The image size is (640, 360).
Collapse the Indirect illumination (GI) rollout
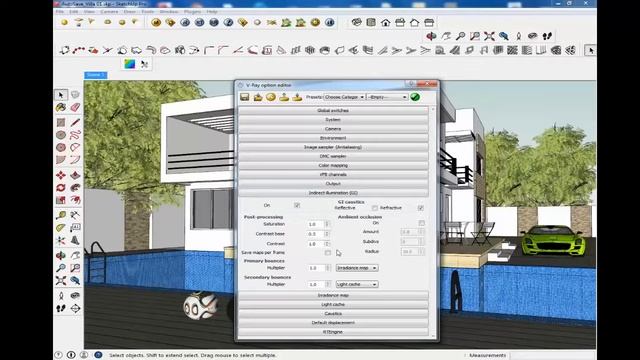[x=333, y=193]
